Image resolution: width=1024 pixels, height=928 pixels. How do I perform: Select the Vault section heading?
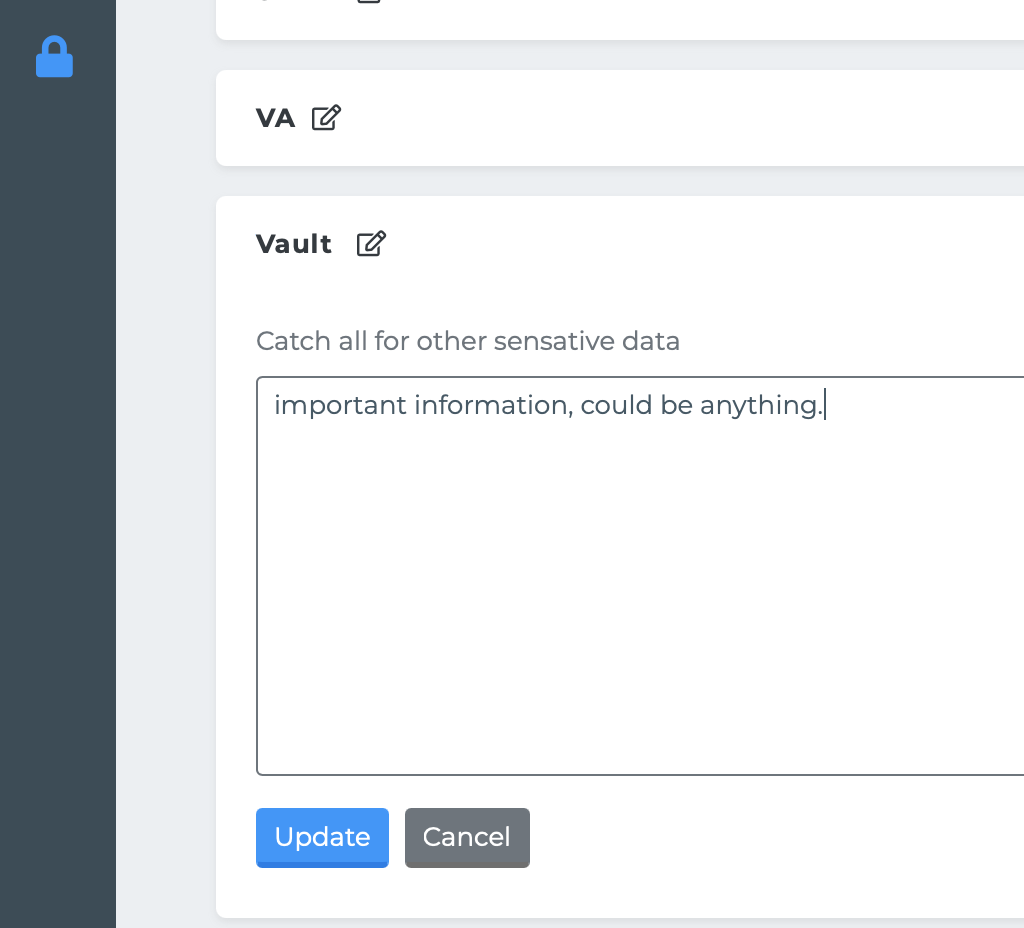click(294, 244)
